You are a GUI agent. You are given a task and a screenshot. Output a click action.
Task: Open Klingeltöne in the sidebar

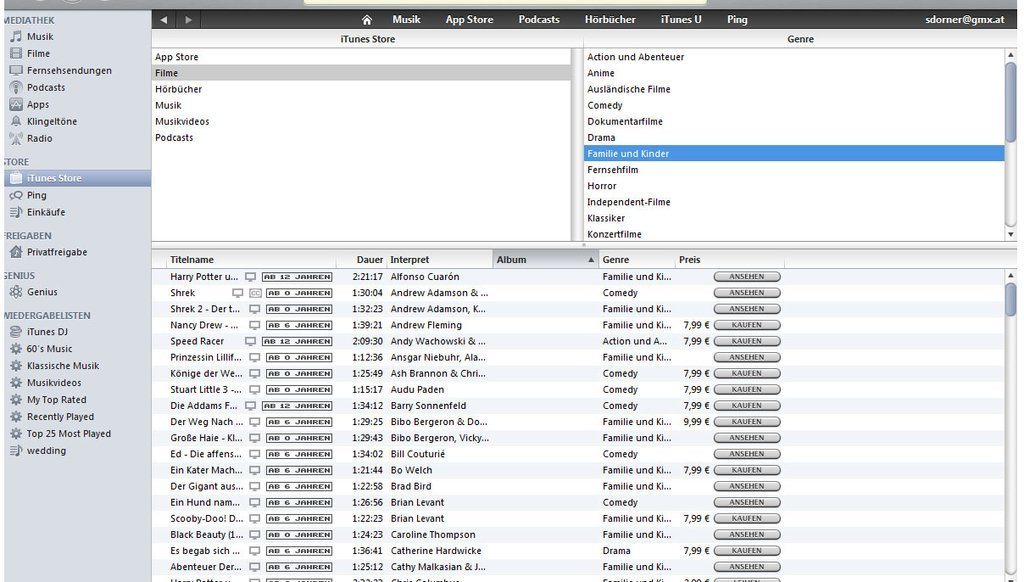[51, 122]
